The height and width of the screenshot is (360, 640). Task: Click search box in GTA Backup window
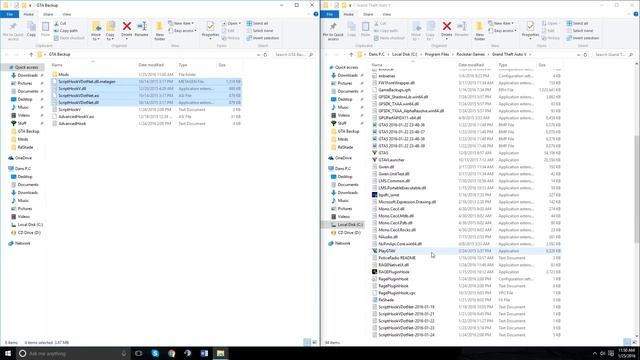coord(293,54)
